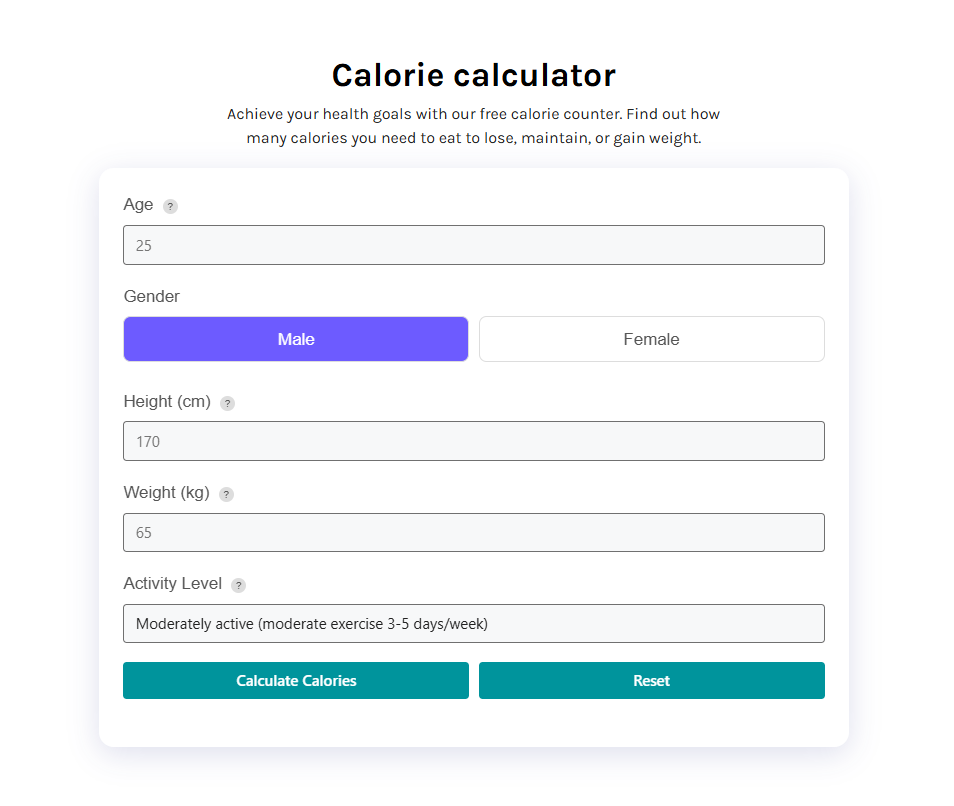Show the Activity Level help icon info
The height and width of the screenshot is (806, 954).
pyautogui.click(x=238, y=585)
